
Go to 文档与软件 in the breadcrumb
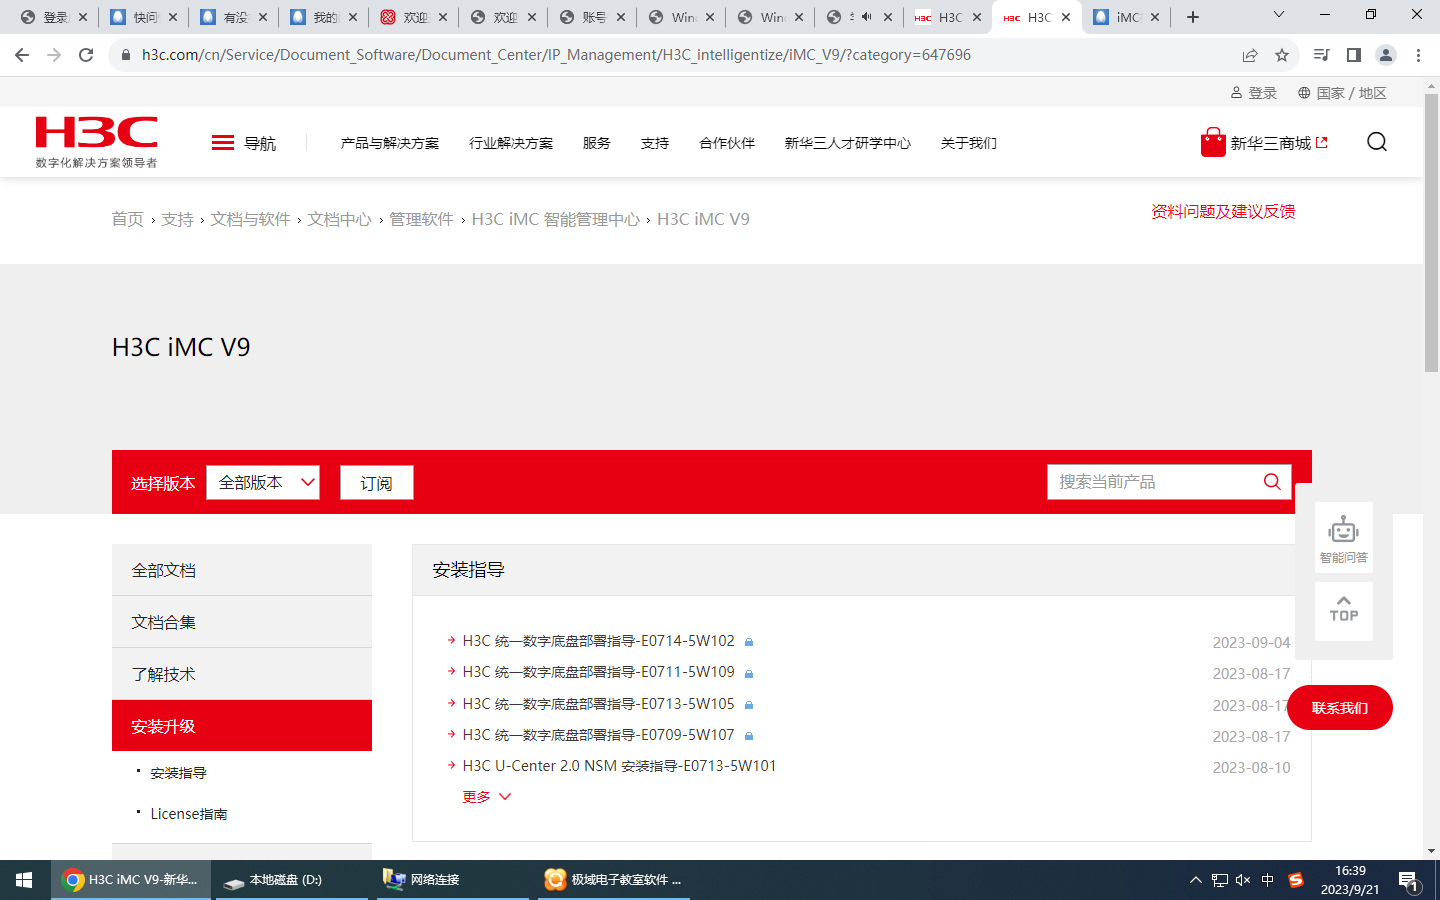point(250,219)
